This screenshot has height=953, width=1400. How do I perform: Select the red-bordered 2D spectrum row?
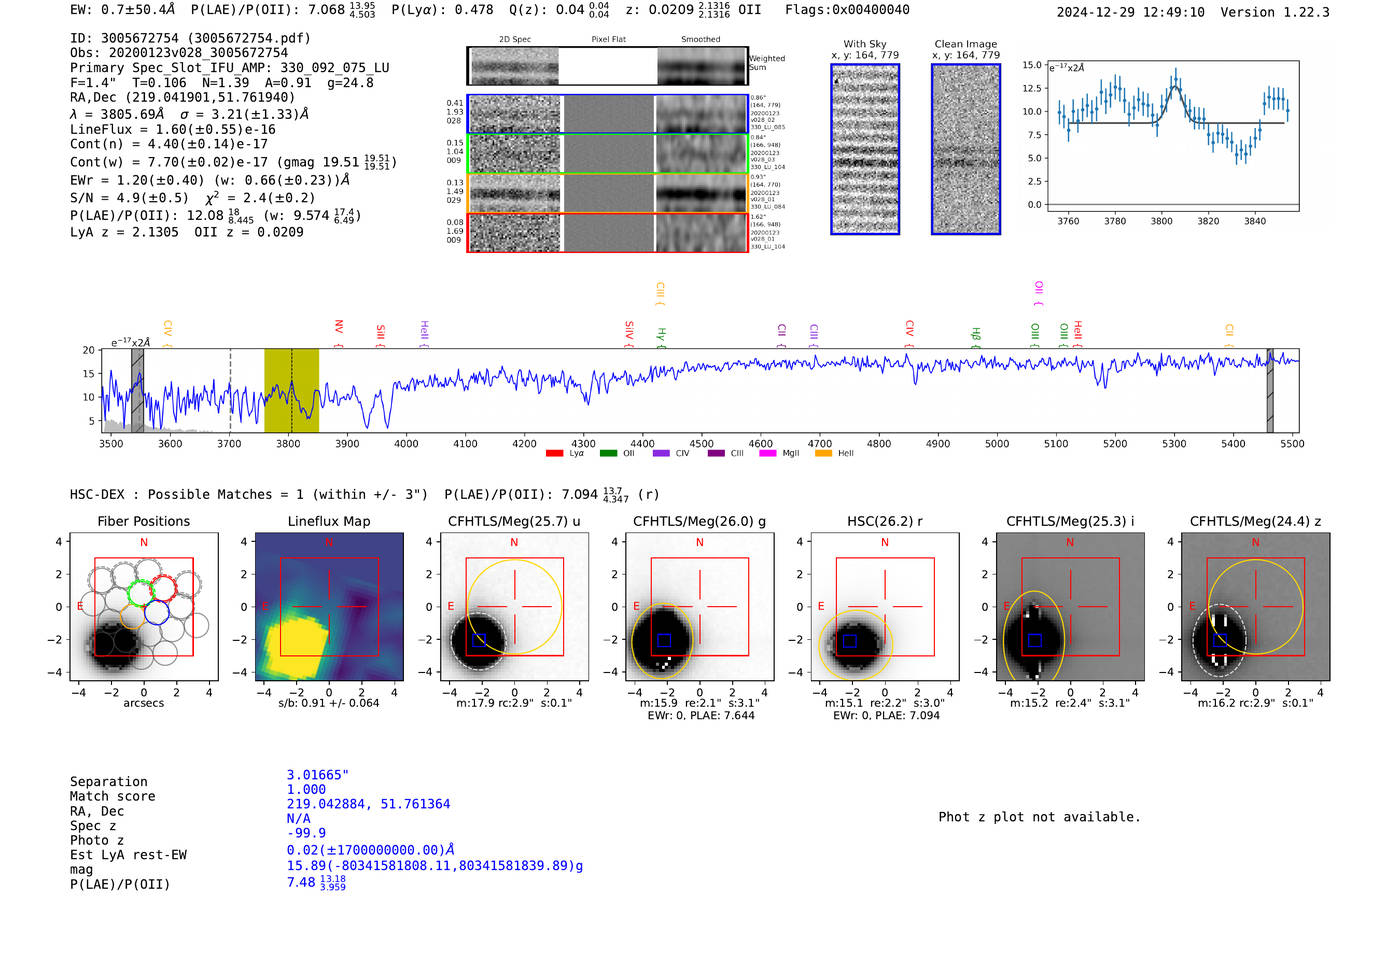click(x=608, y=232)
